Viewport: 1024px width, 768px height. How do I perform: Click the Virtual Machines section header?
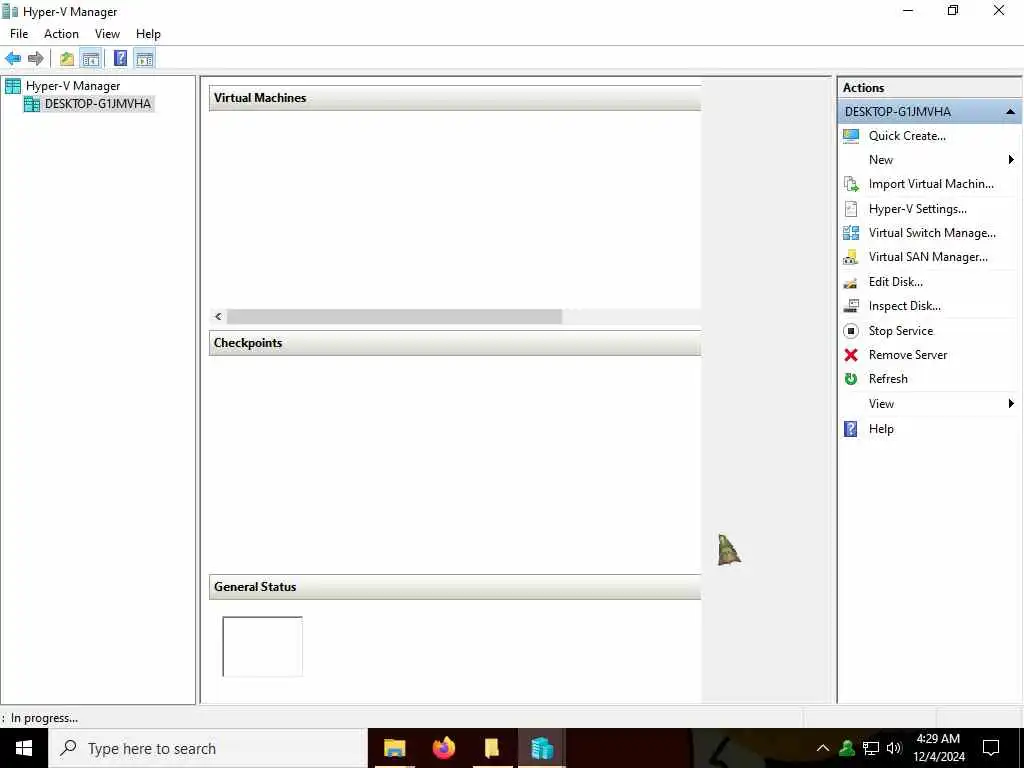455,98
